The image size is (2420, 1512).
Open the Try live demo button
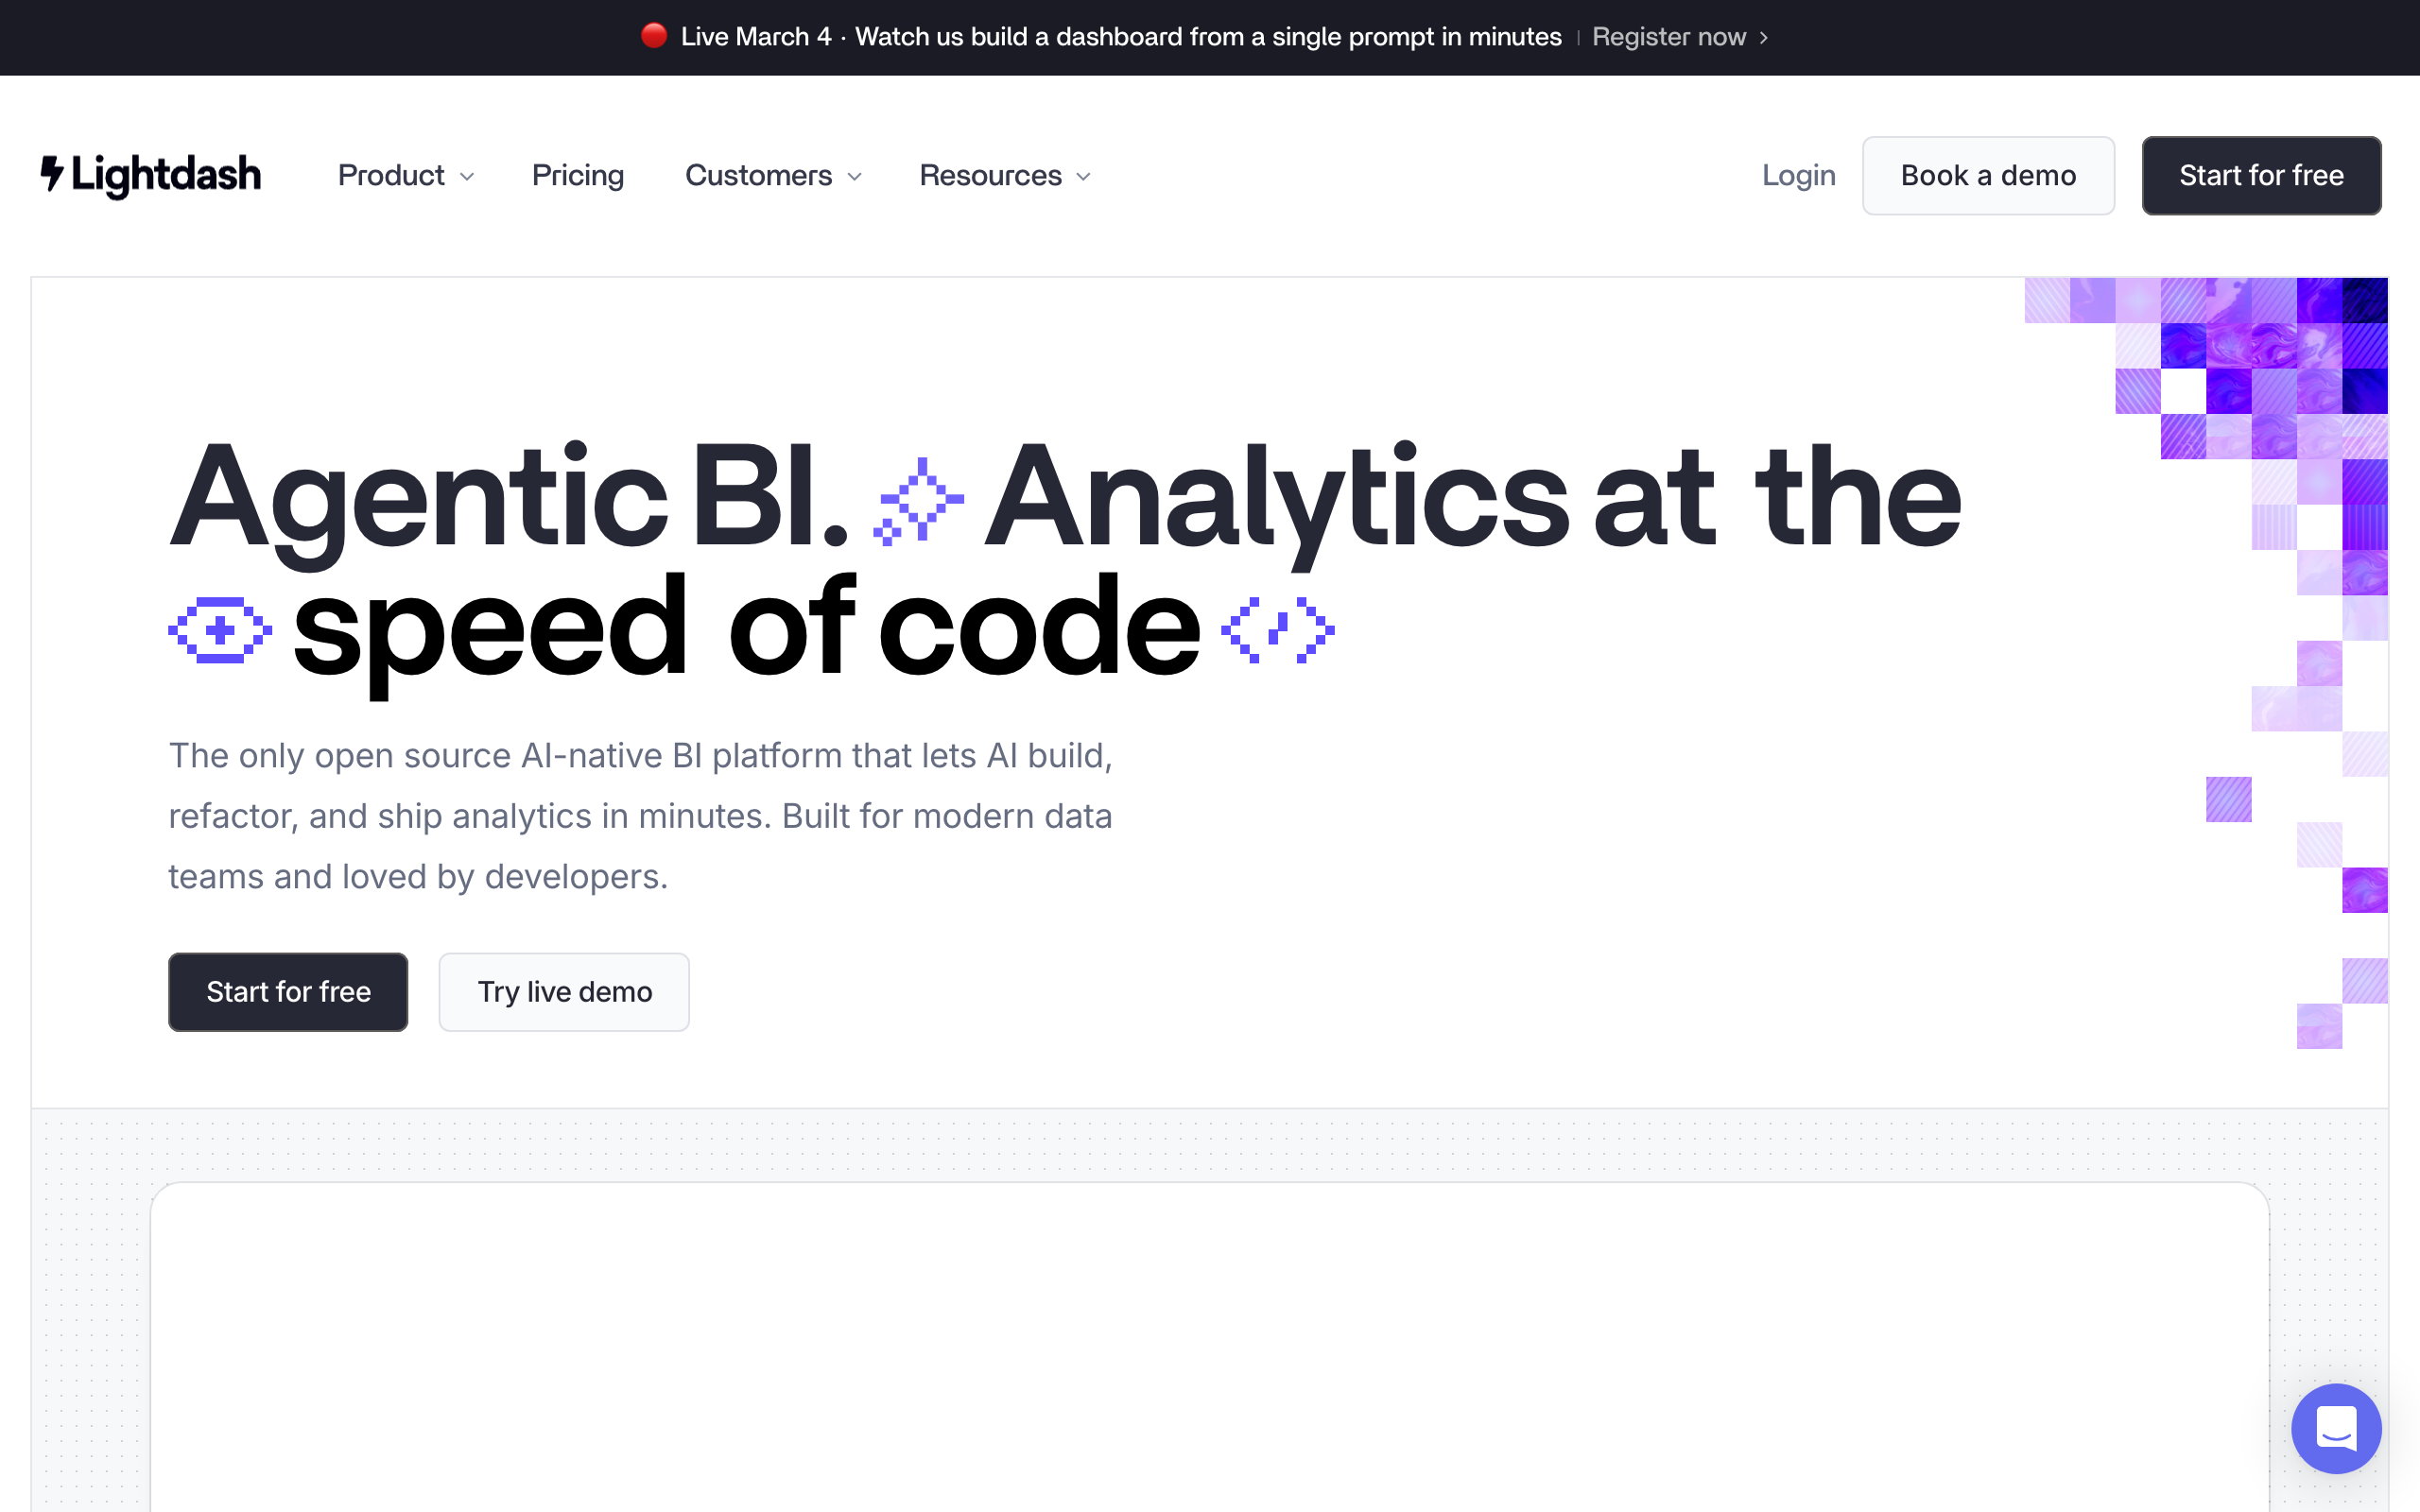click(x=564, y=991)
